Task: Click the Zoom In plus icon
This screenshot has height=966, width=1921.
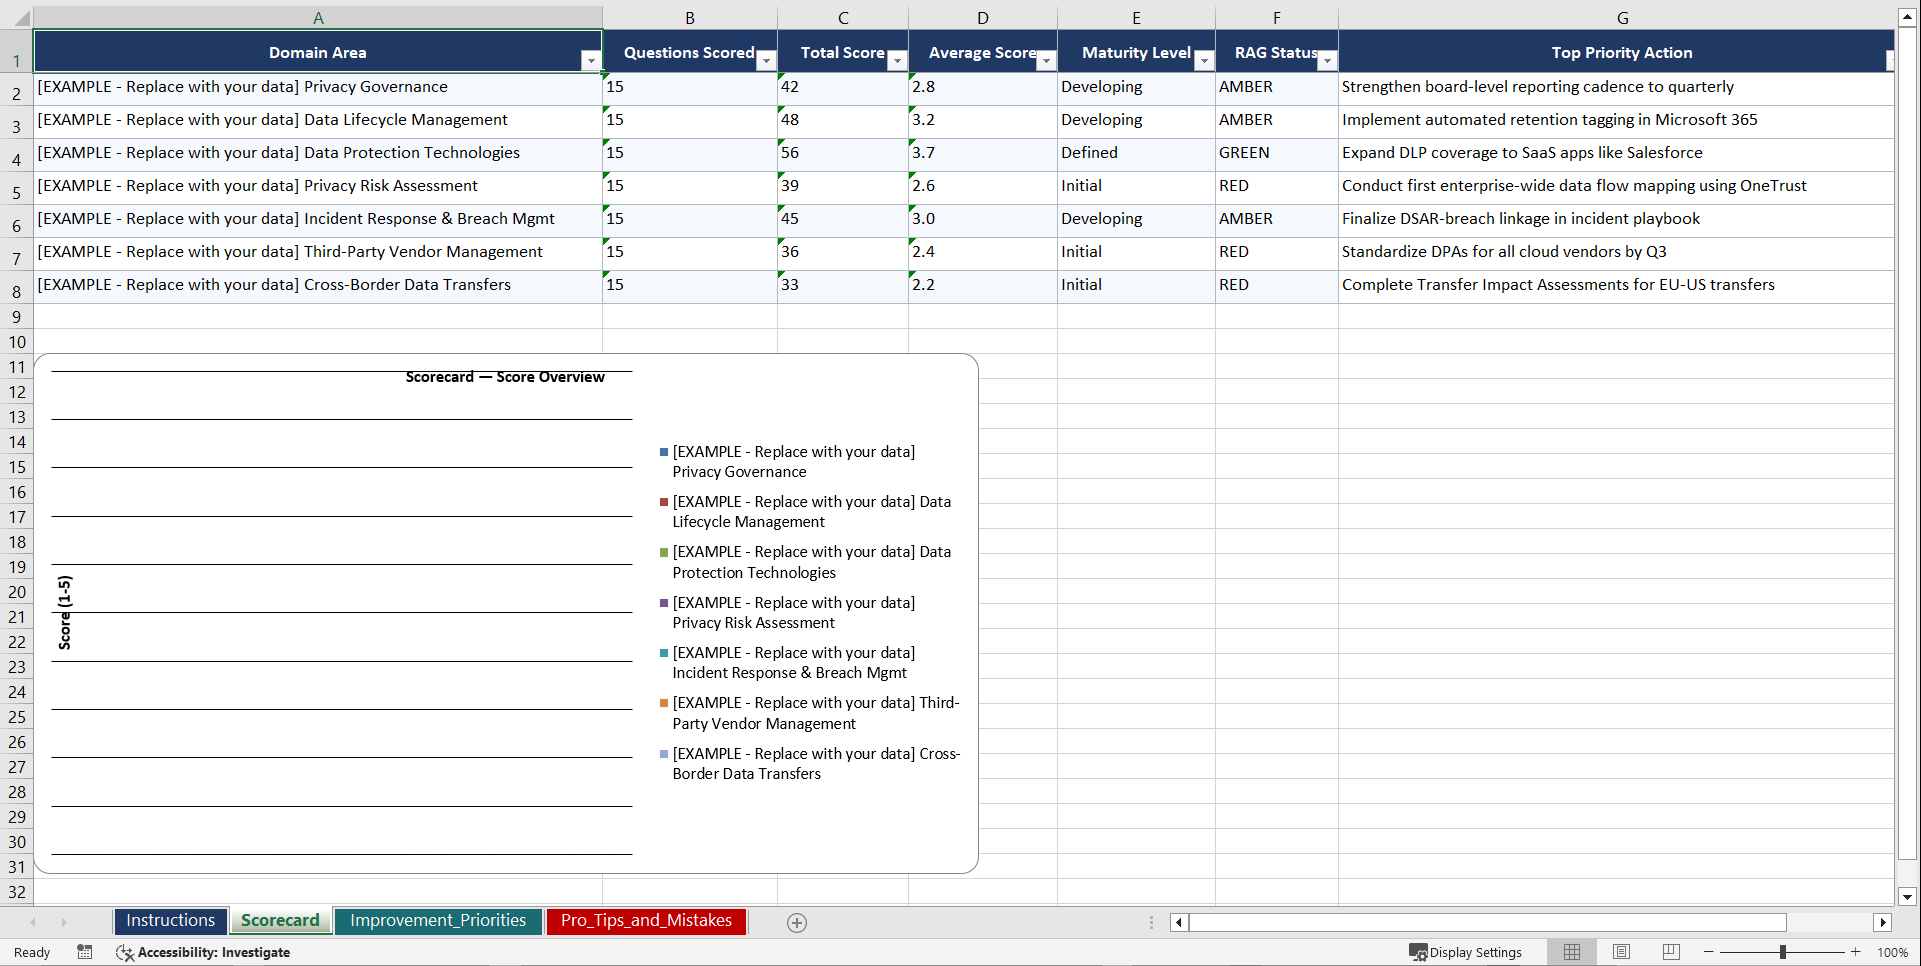Action: point(1856,952)
